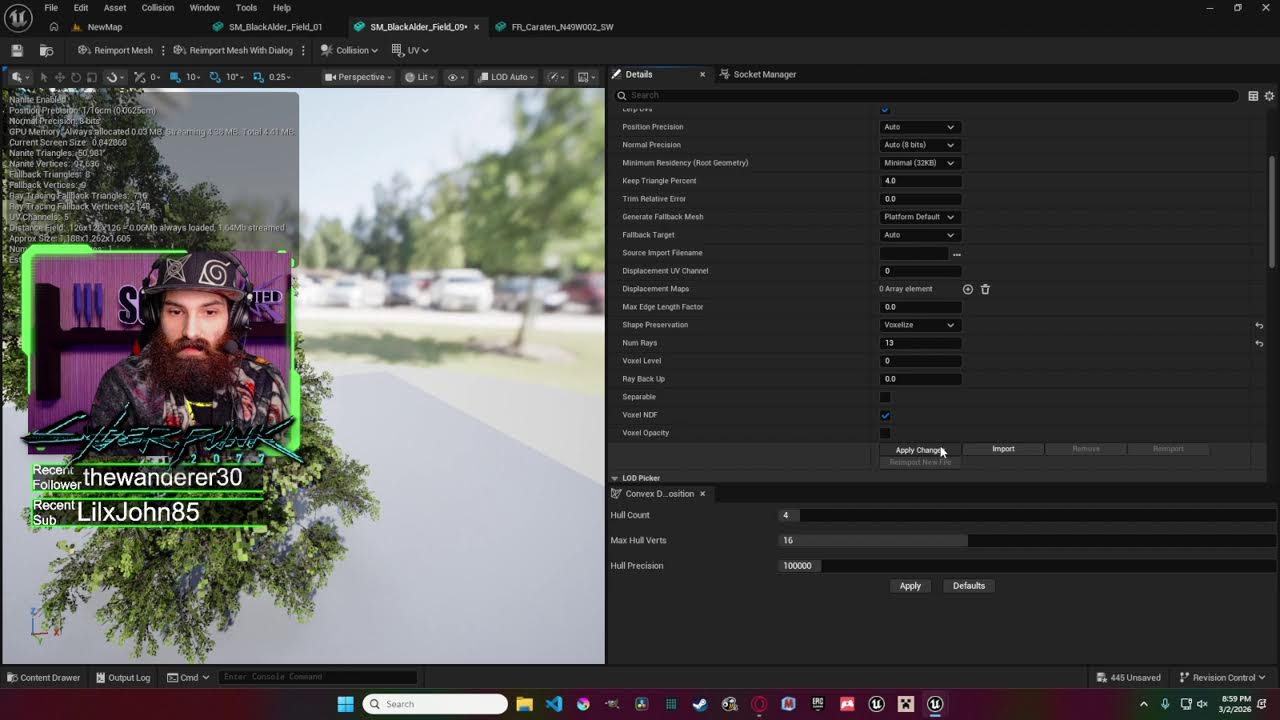The height and width of the screenshot is (720, 1280).
Task: Click the Apply Changes button
Action: point(920,450)
